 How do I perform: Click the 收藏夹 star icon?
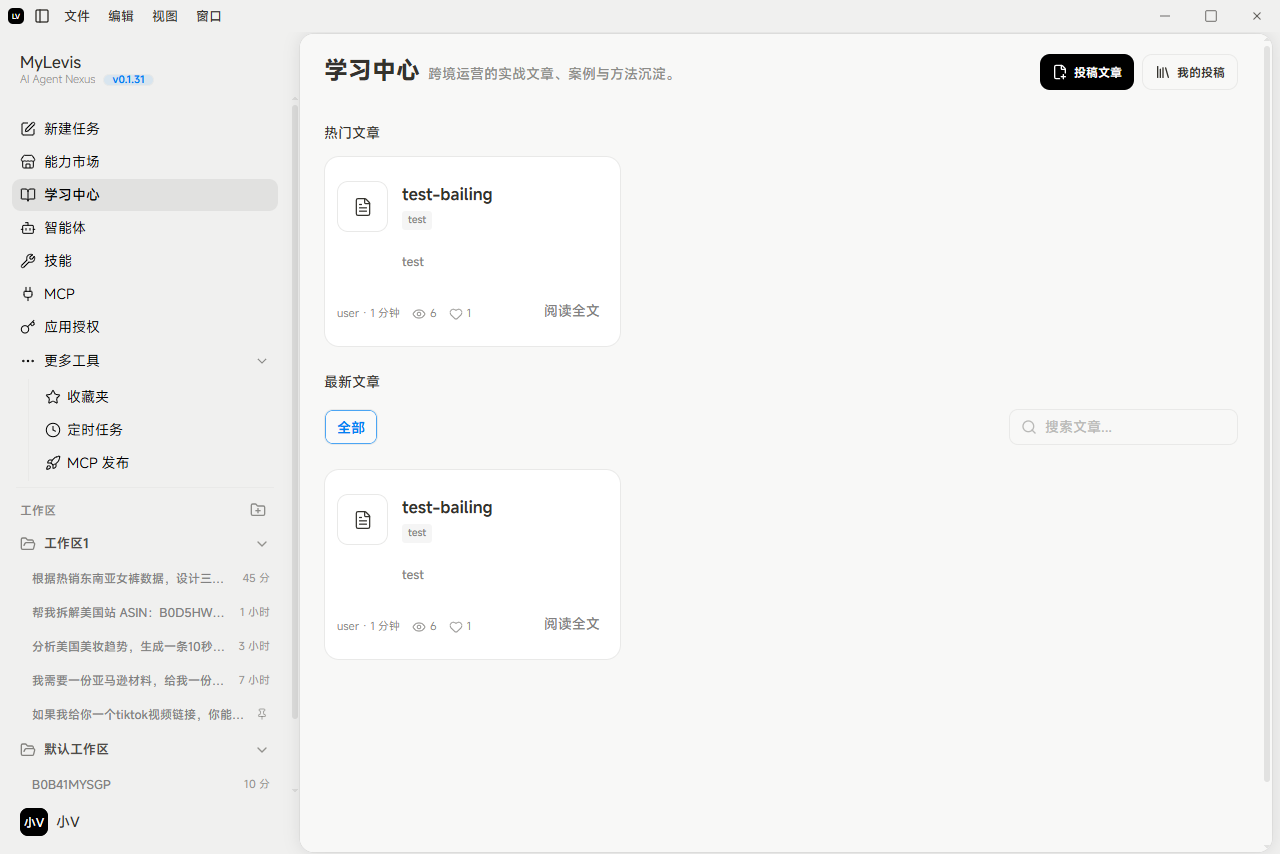(x=53, y=397)
